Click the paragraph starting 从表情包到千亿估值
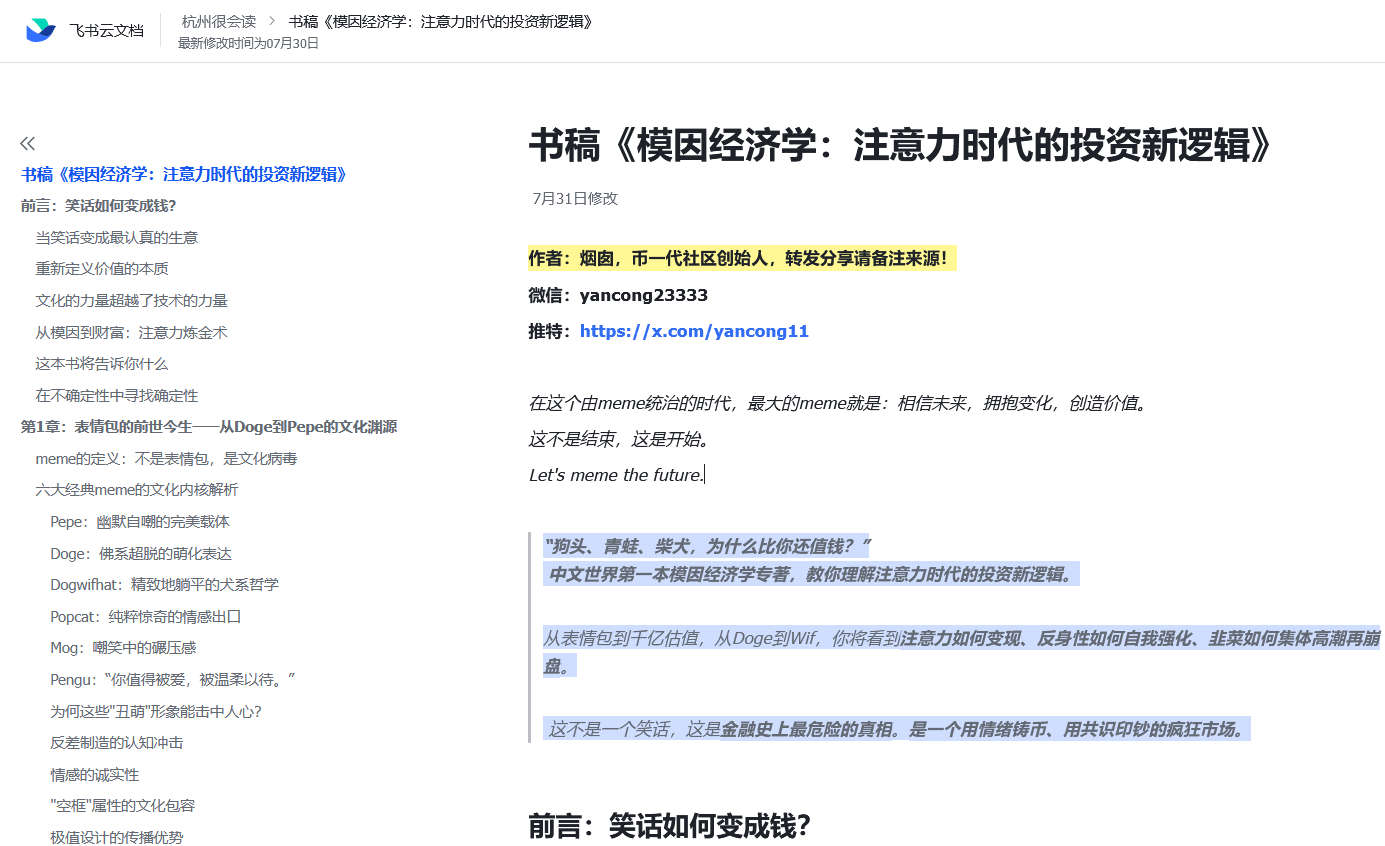This screenshot has width=1385, height=846. click(961, 652)
